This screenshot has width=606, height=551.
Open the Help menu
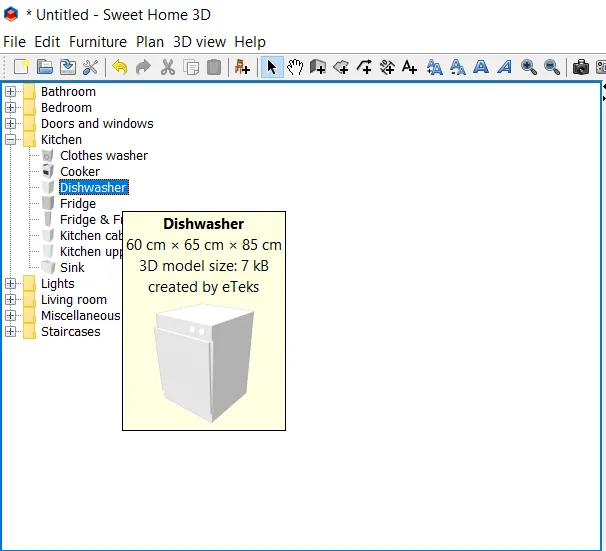point(250,42)
